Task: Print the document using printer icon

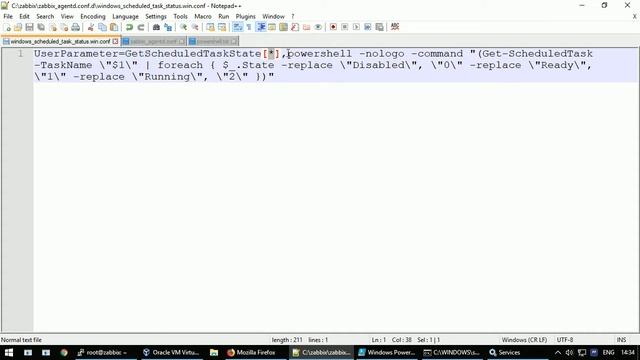Action: (x=76, y=27)
